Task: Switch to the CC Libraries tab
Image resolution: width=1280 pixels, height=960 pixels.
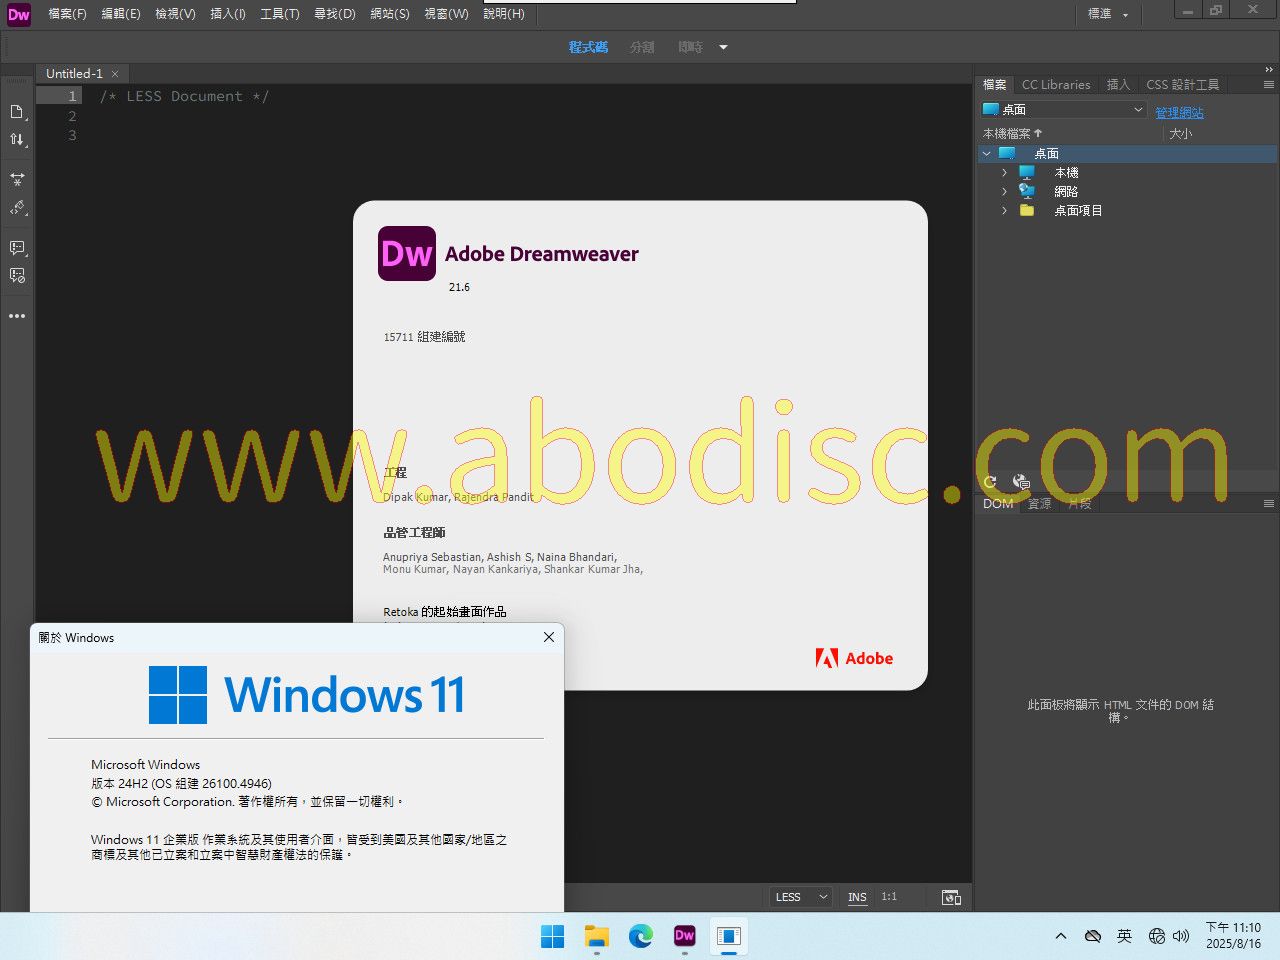Action: [x=1056, y=85]
